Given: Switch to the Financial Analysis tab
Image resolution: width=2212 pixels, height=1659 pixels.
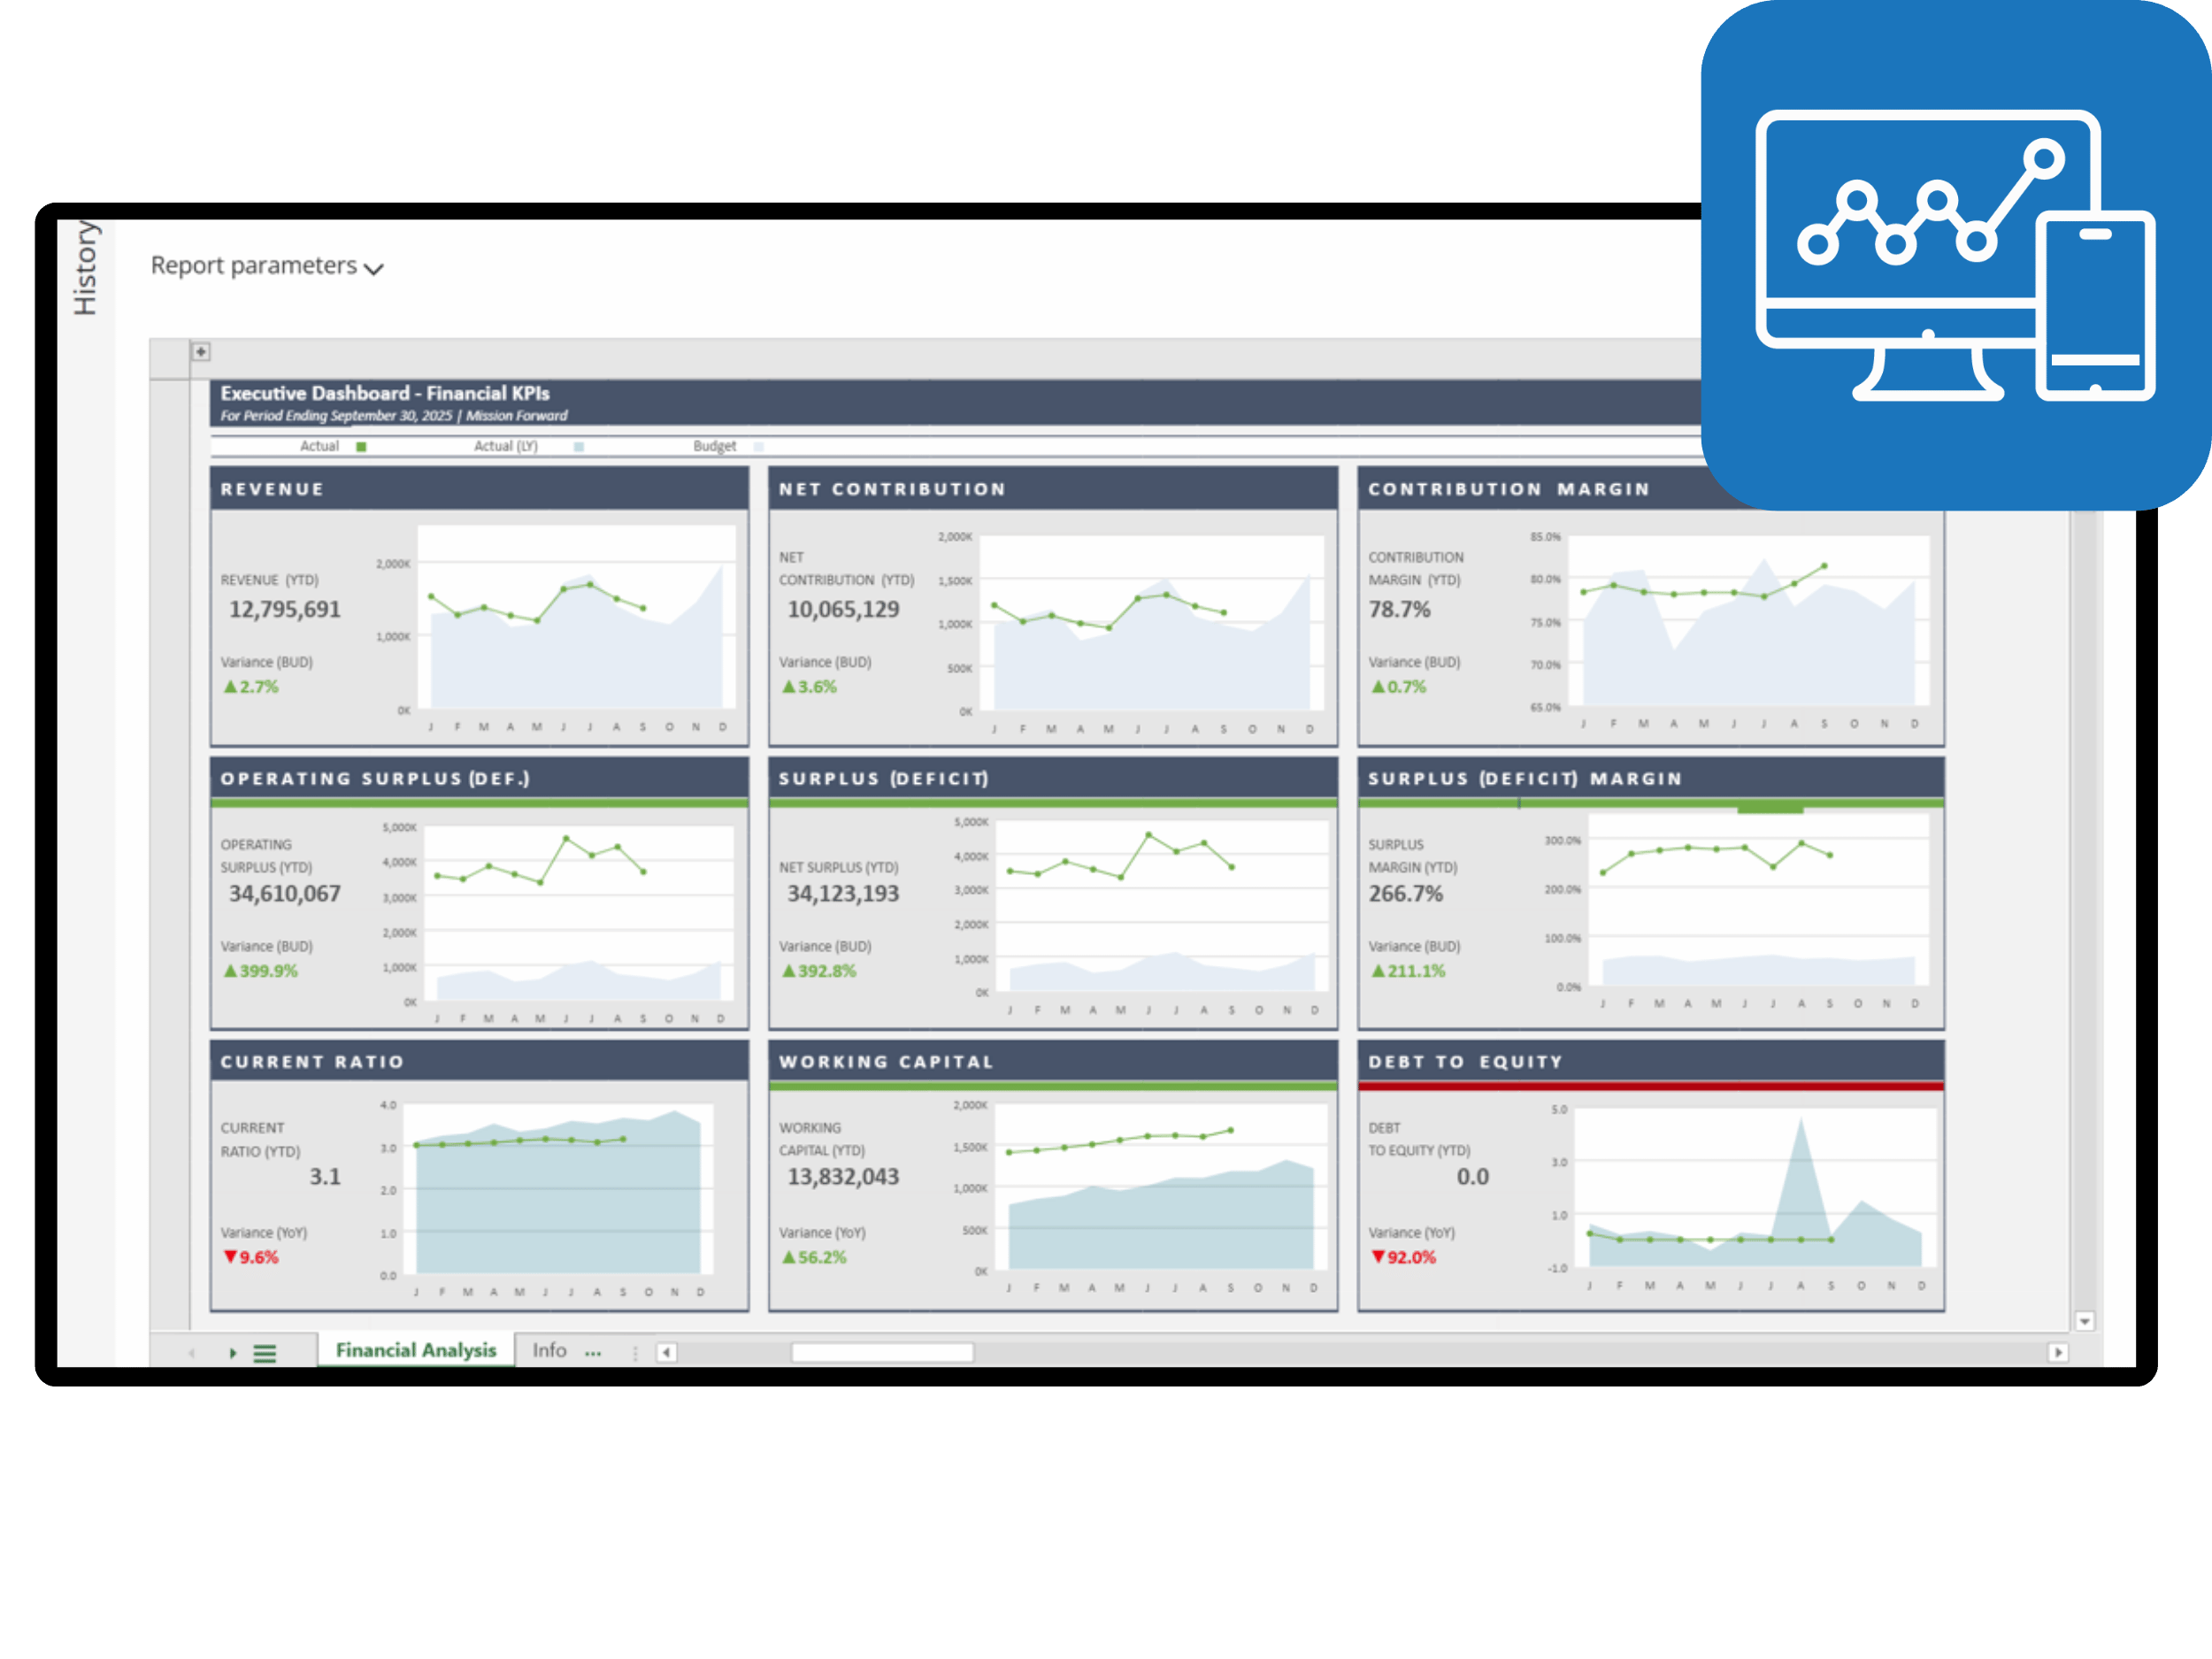Looking at the screenshot, I should pos(416,1350).
